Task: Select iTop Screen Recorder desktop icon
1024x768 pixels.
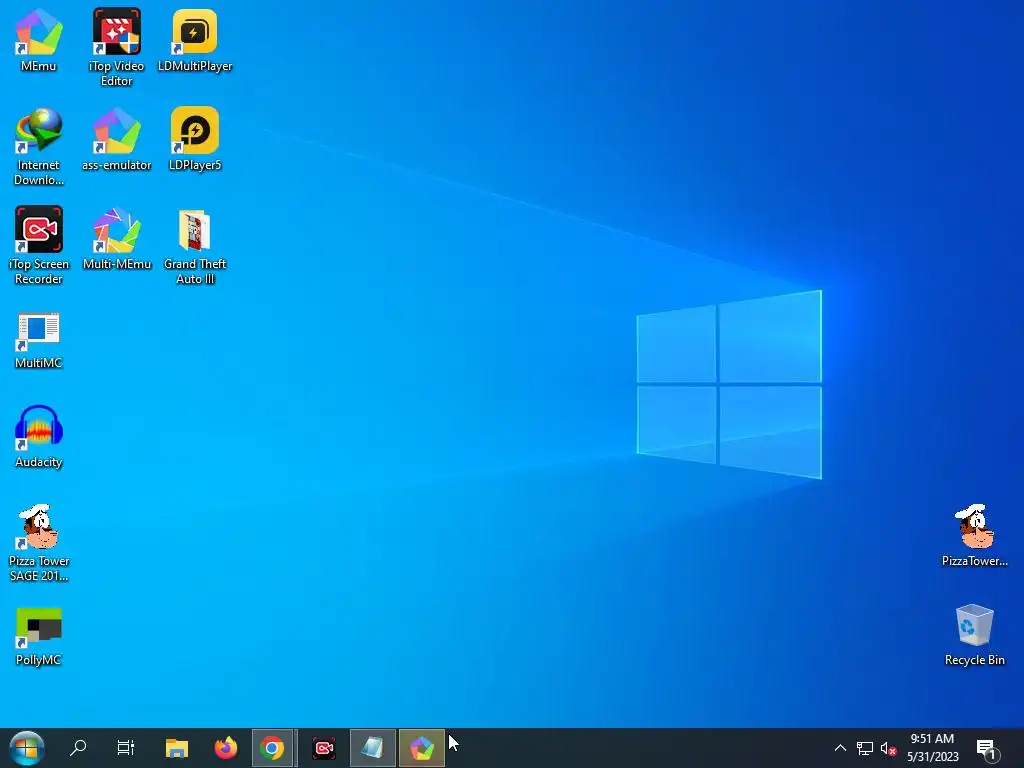Action: [39, 246]
